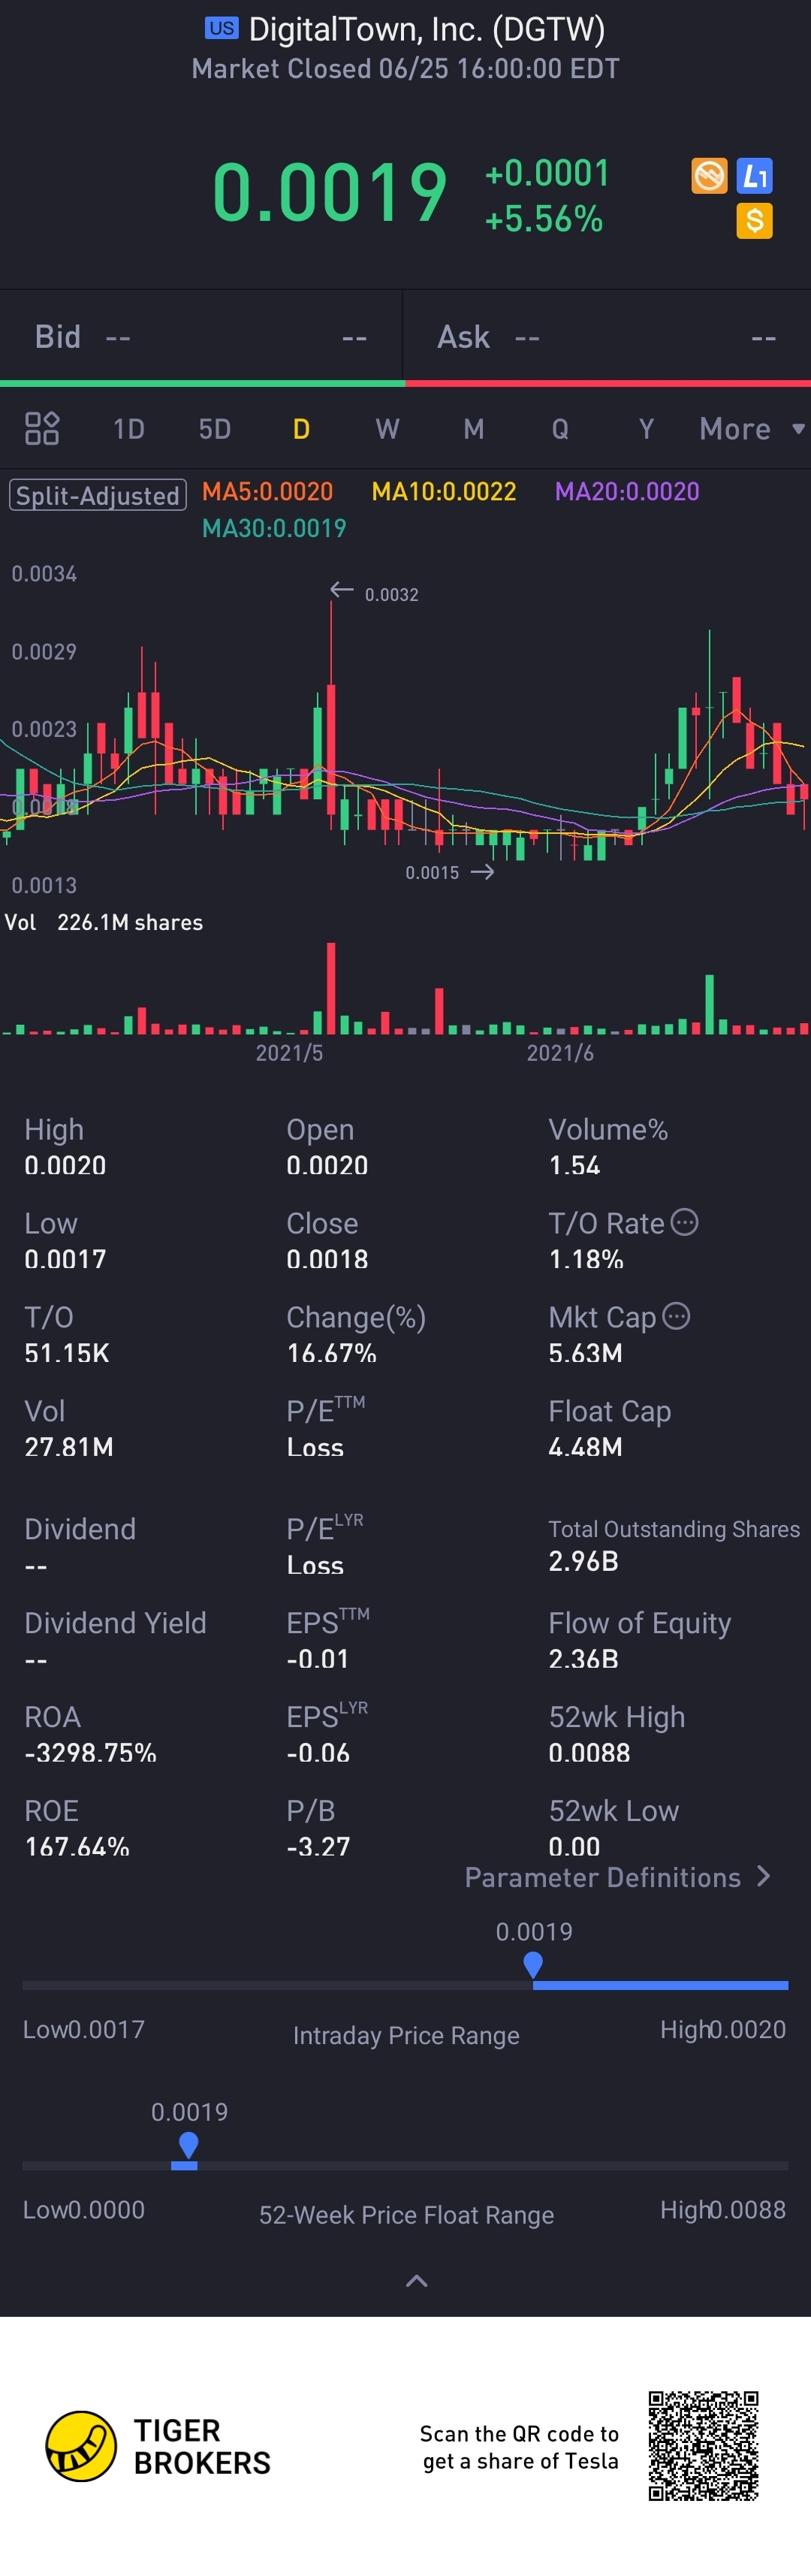
Task: Tap the orange no-short-selling badge icon
Action: (709, 176)
